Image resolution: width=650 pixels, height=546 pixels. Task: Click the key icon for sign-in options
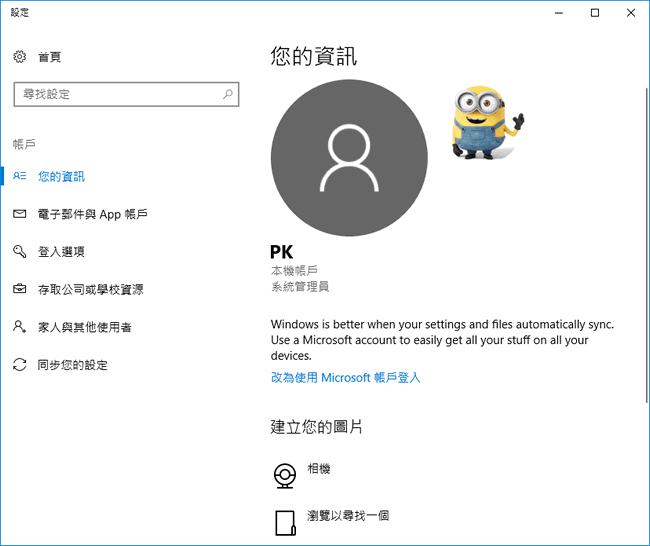point(19,251)
